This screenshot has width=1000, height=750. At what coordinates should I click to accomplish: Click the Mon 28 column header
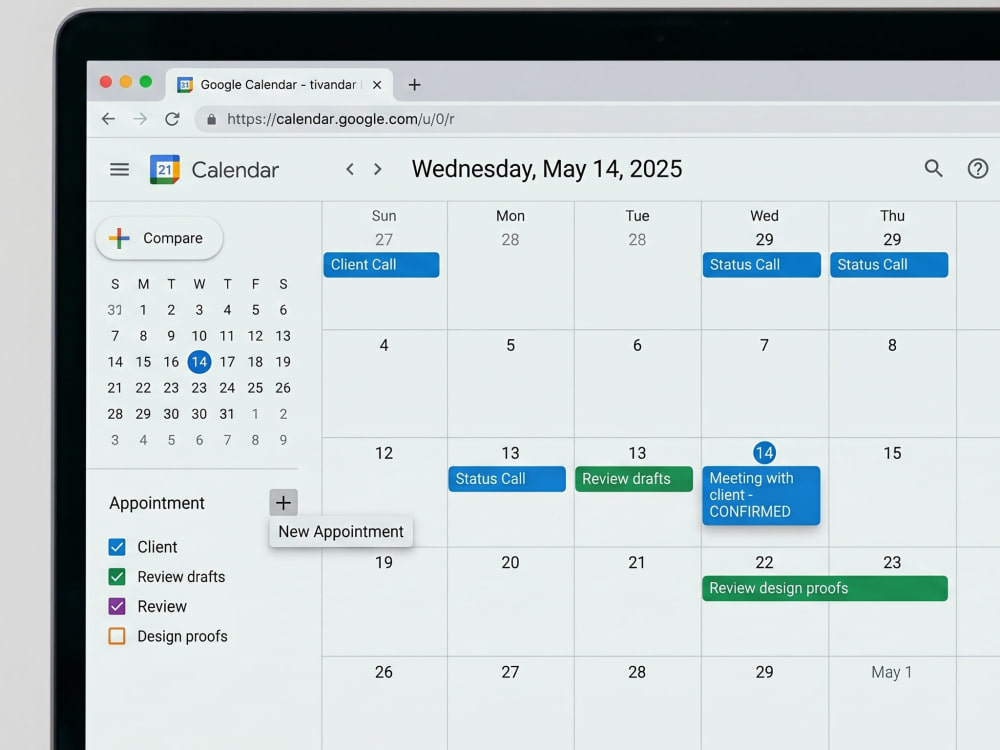[510, 228]
